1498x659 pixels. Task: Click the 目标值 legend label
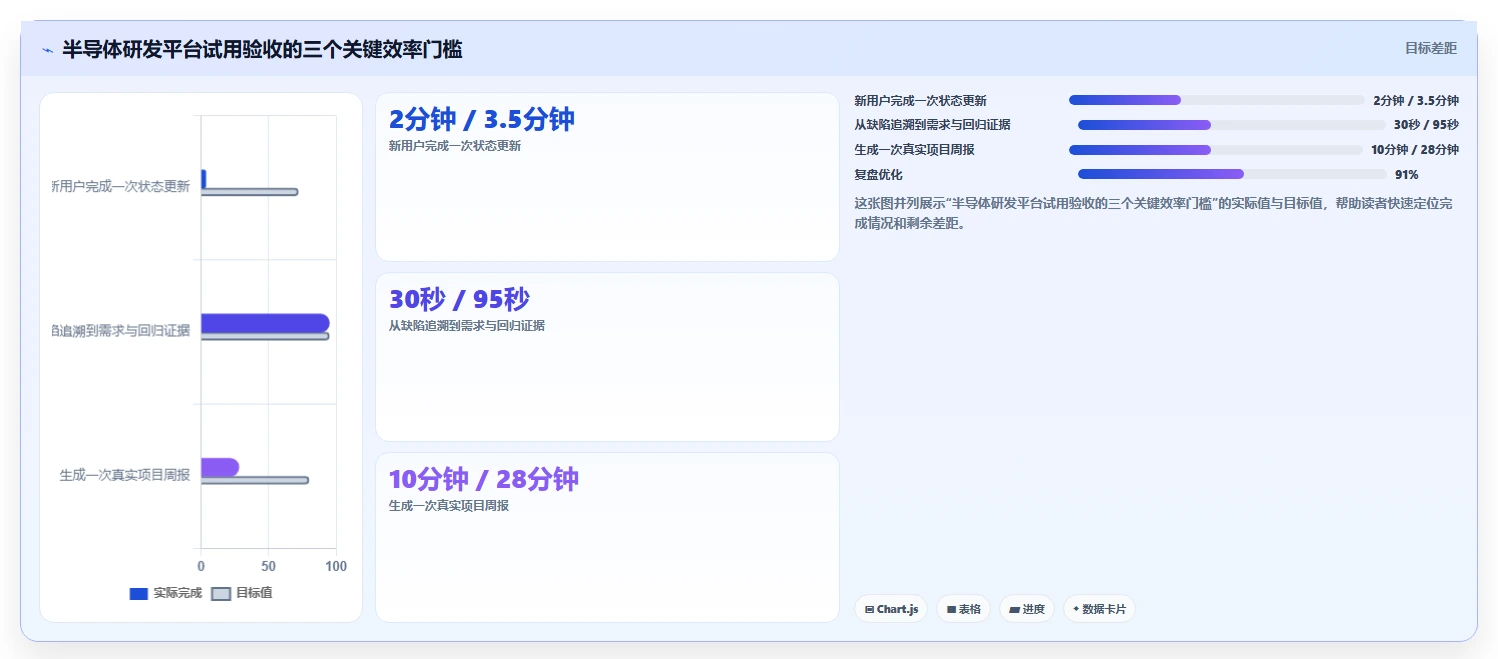coord(254,594)
